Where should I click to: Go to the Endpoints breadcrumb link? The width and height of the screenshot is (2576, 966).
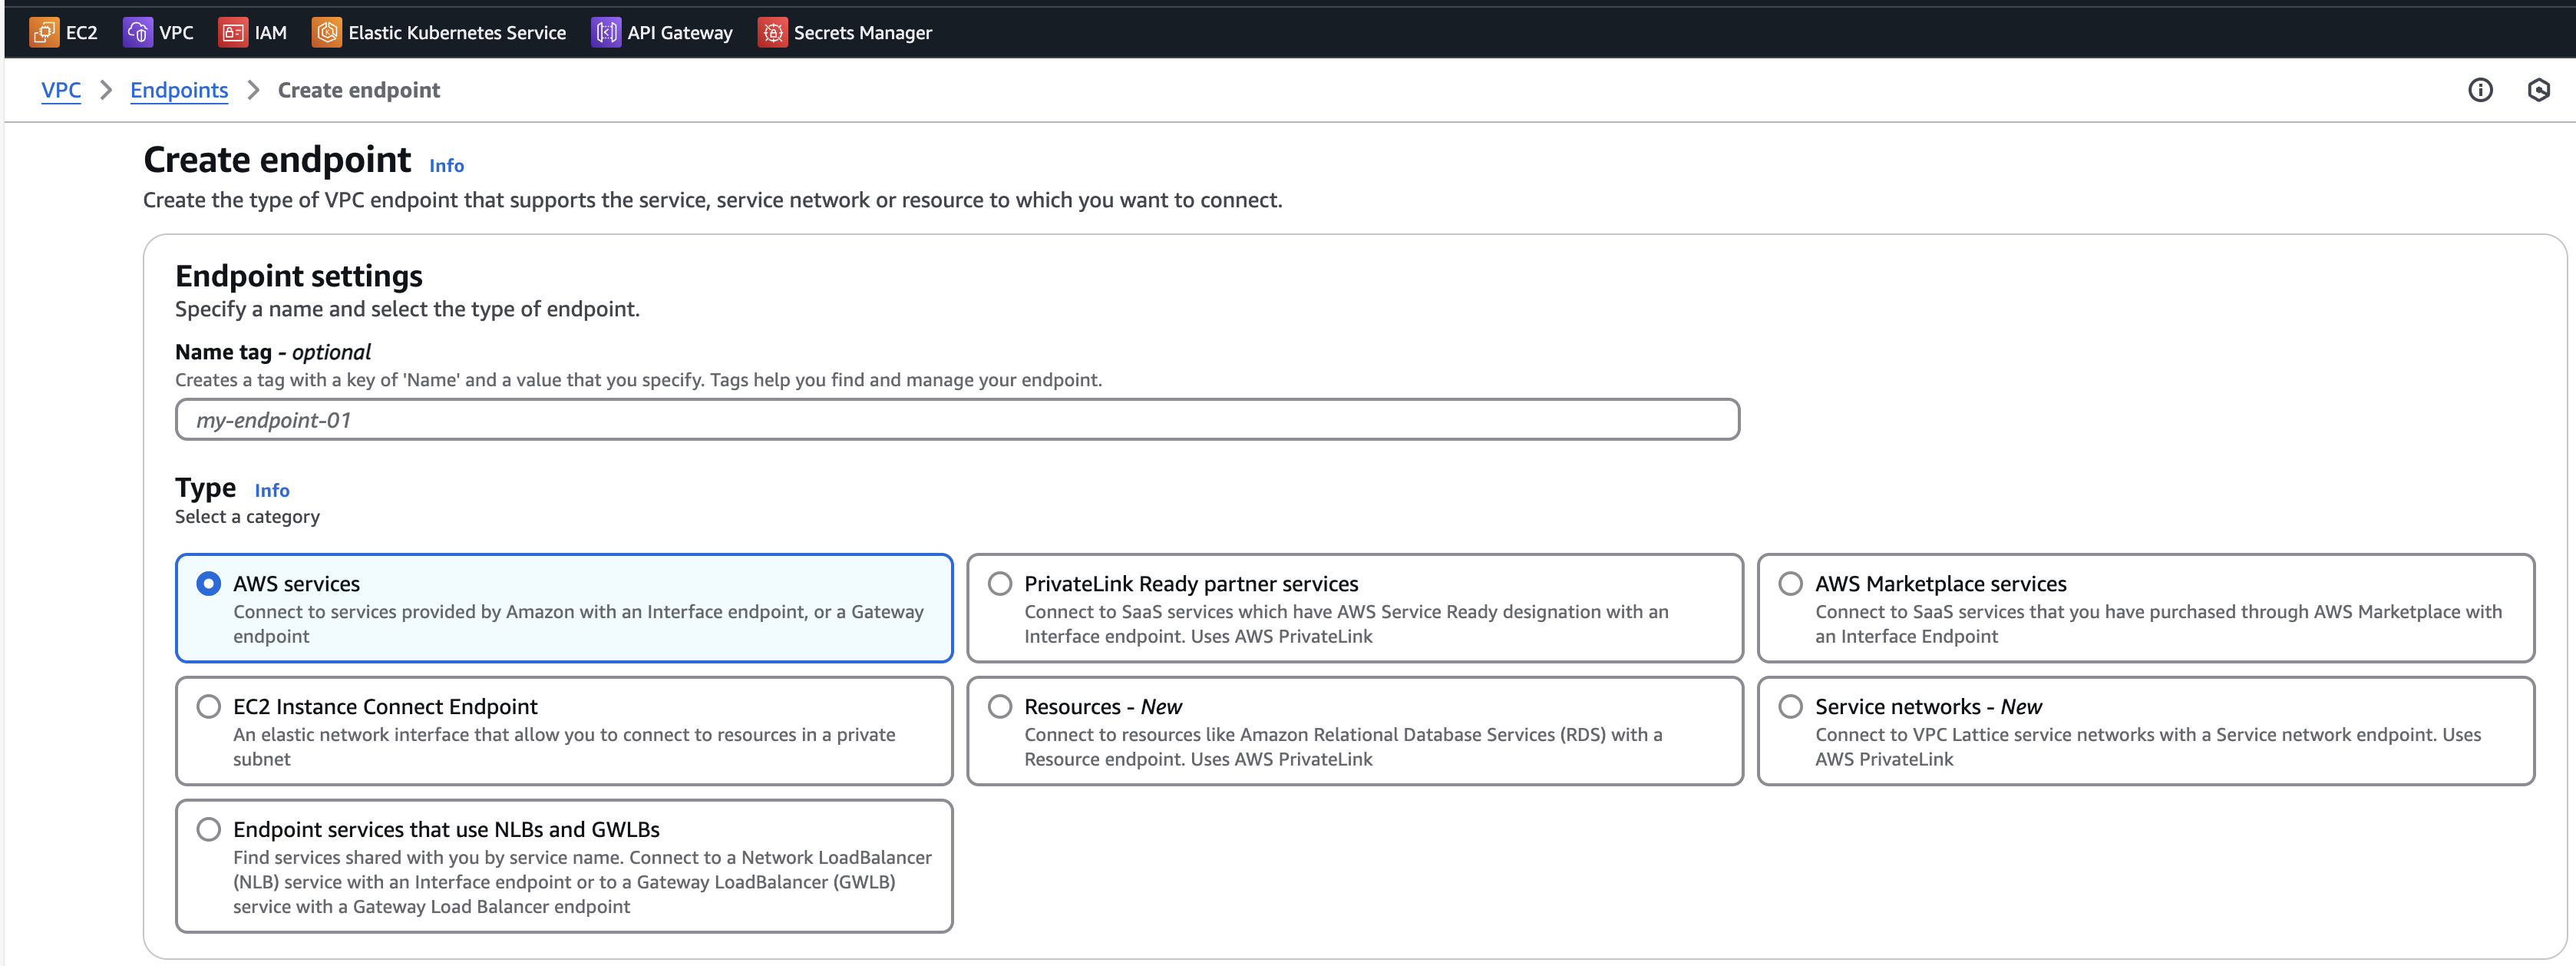pos(179,90)
